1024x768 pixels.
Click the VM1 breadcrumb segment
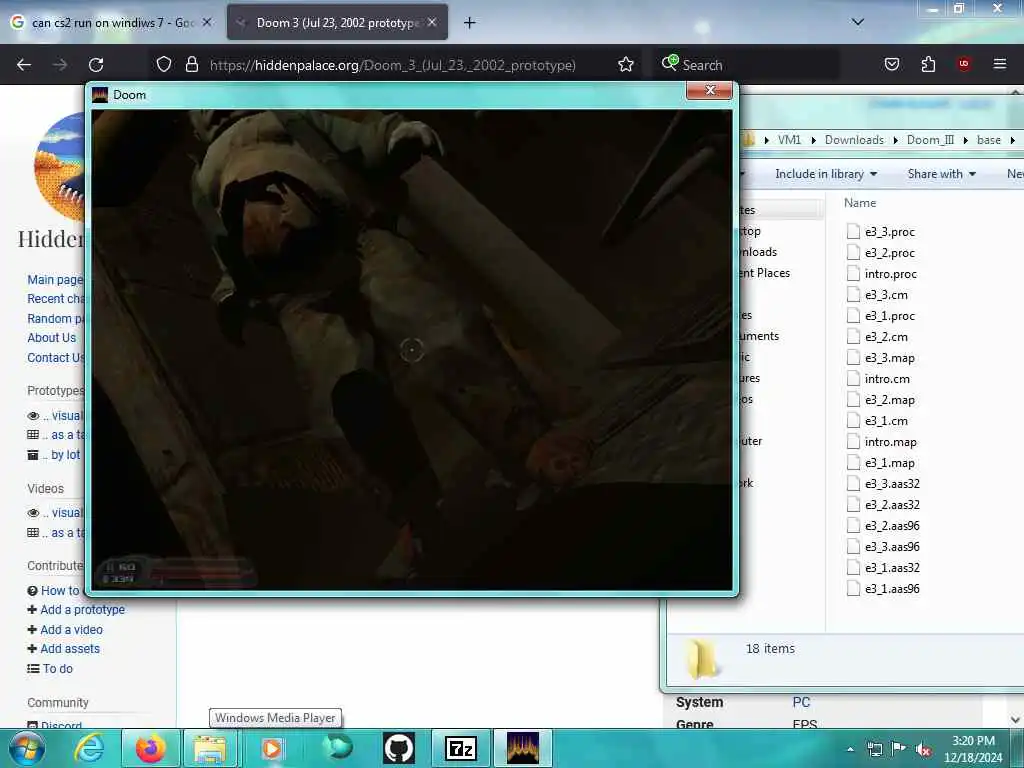click(789, 140)
